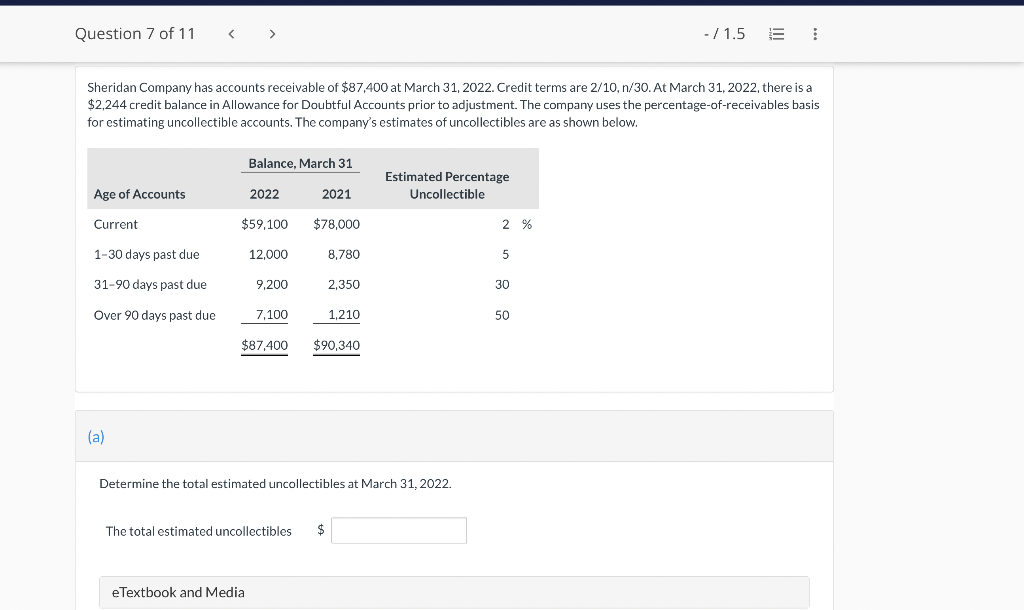Select the Current row label
The width and height of the screenshot is (1024, 610).
[x=116, y=224]
